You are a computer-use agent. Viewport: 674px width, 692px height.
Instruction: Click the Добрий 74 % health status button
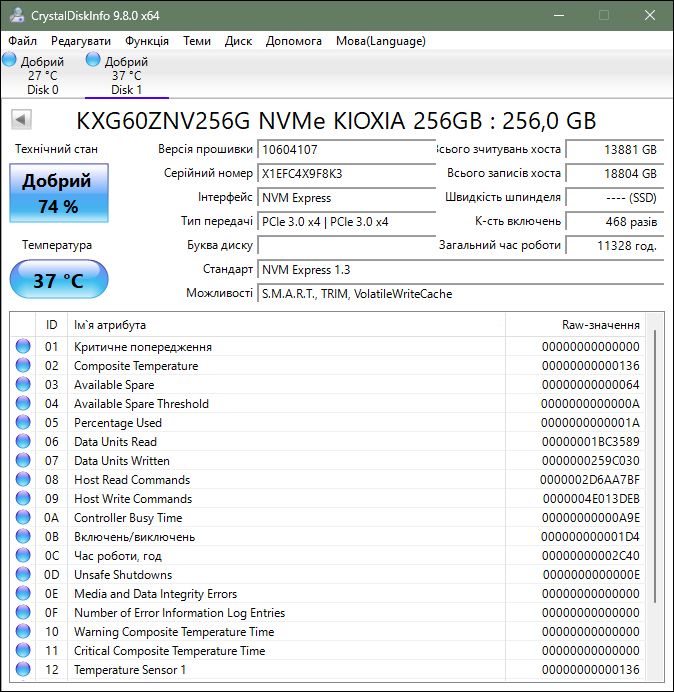click(59, 193)
